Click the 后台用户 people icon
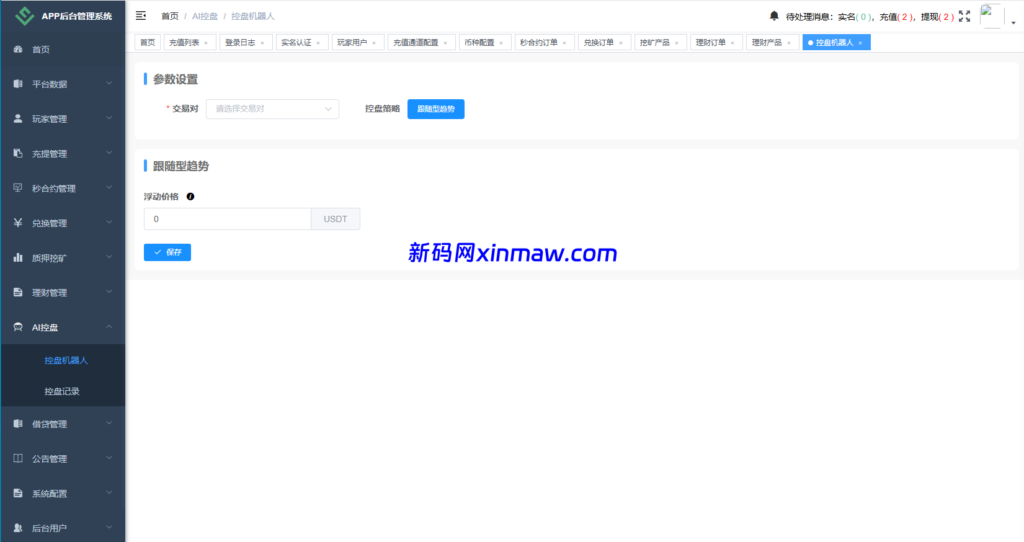Image resolution: width=1024 pixels, height=542 pixels. (x=18, y=528)
